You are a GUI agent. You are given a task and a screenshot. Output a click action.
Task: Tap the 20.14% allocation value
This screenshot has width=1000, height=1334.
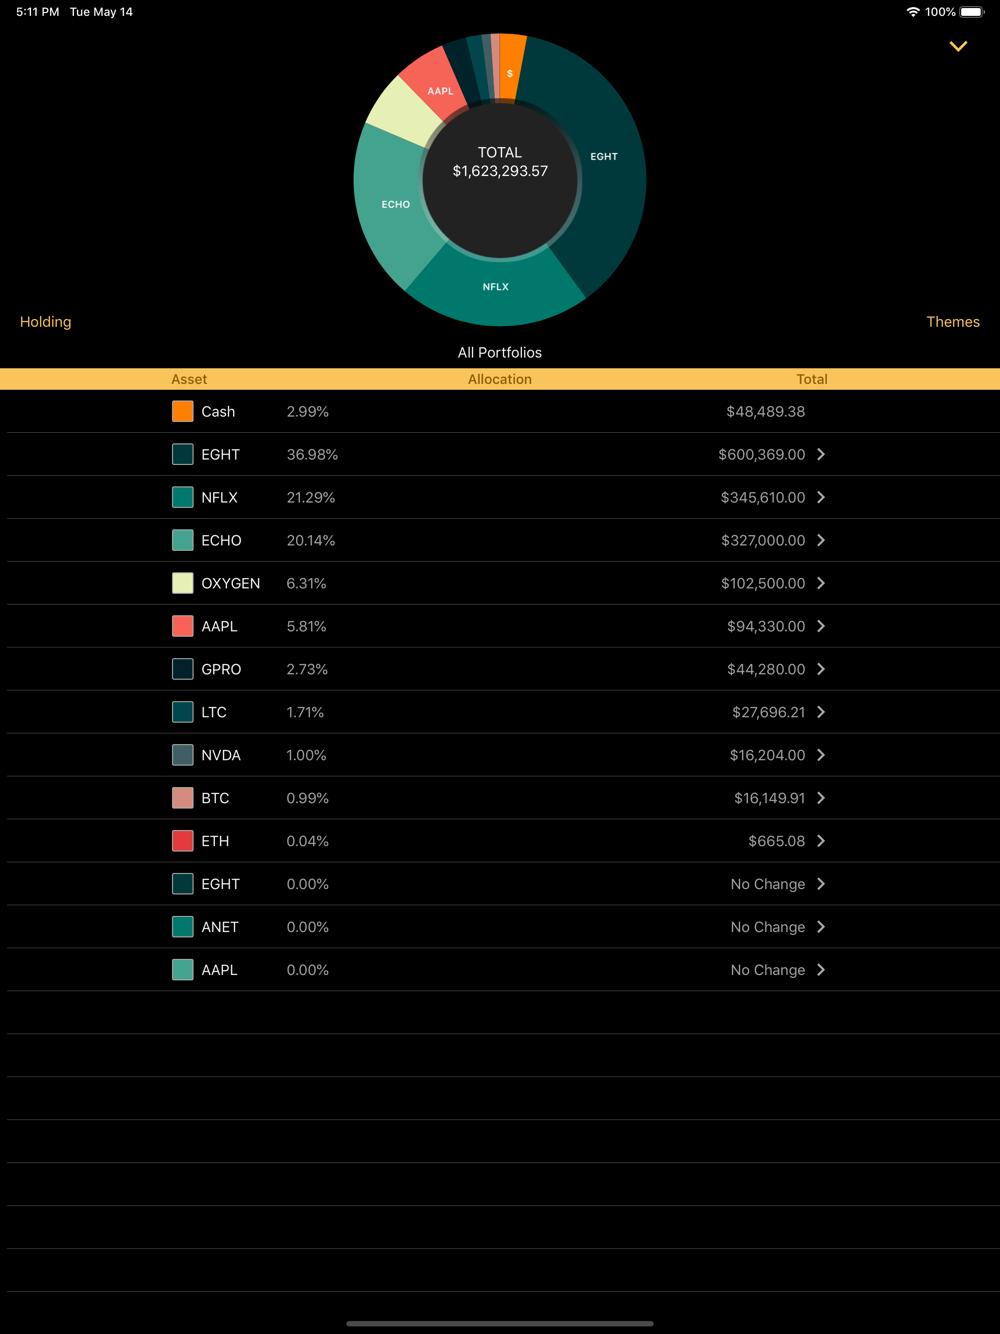tap(311, 540)
